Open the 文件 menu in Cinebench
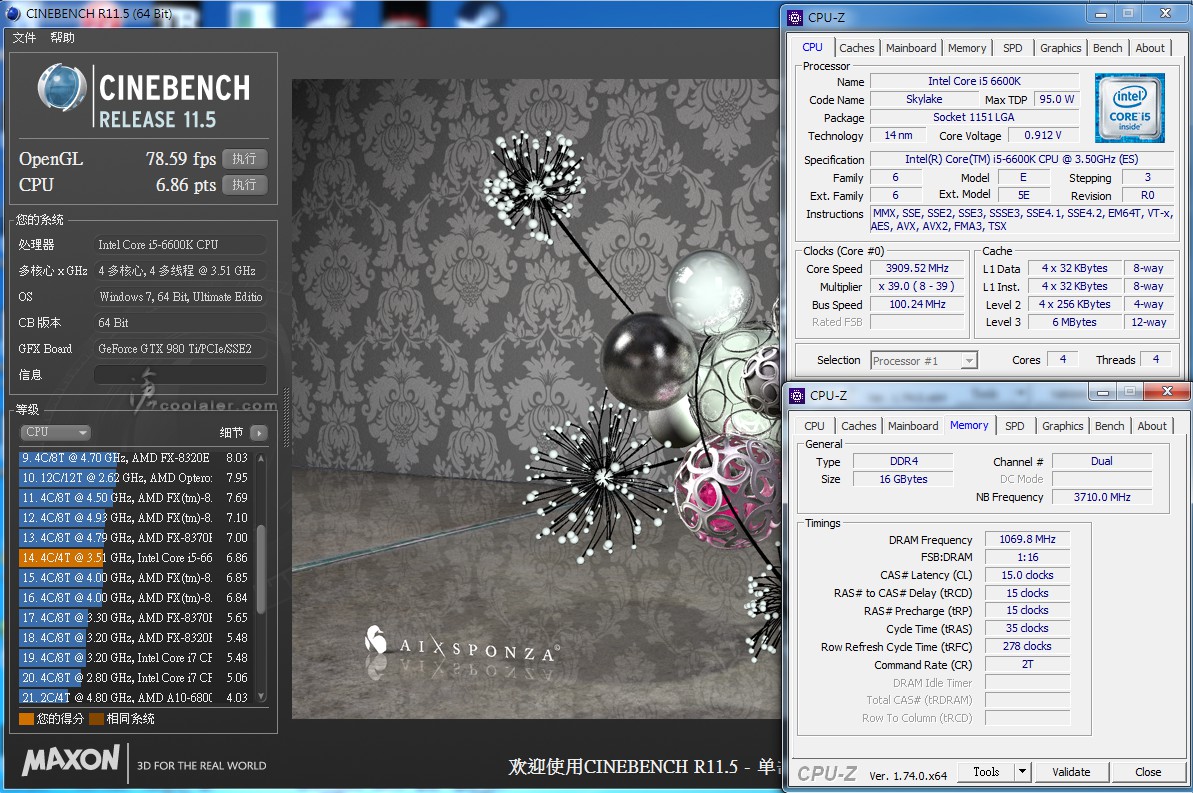The width and height of the screenshot is (1193, 793). [24, 37]
